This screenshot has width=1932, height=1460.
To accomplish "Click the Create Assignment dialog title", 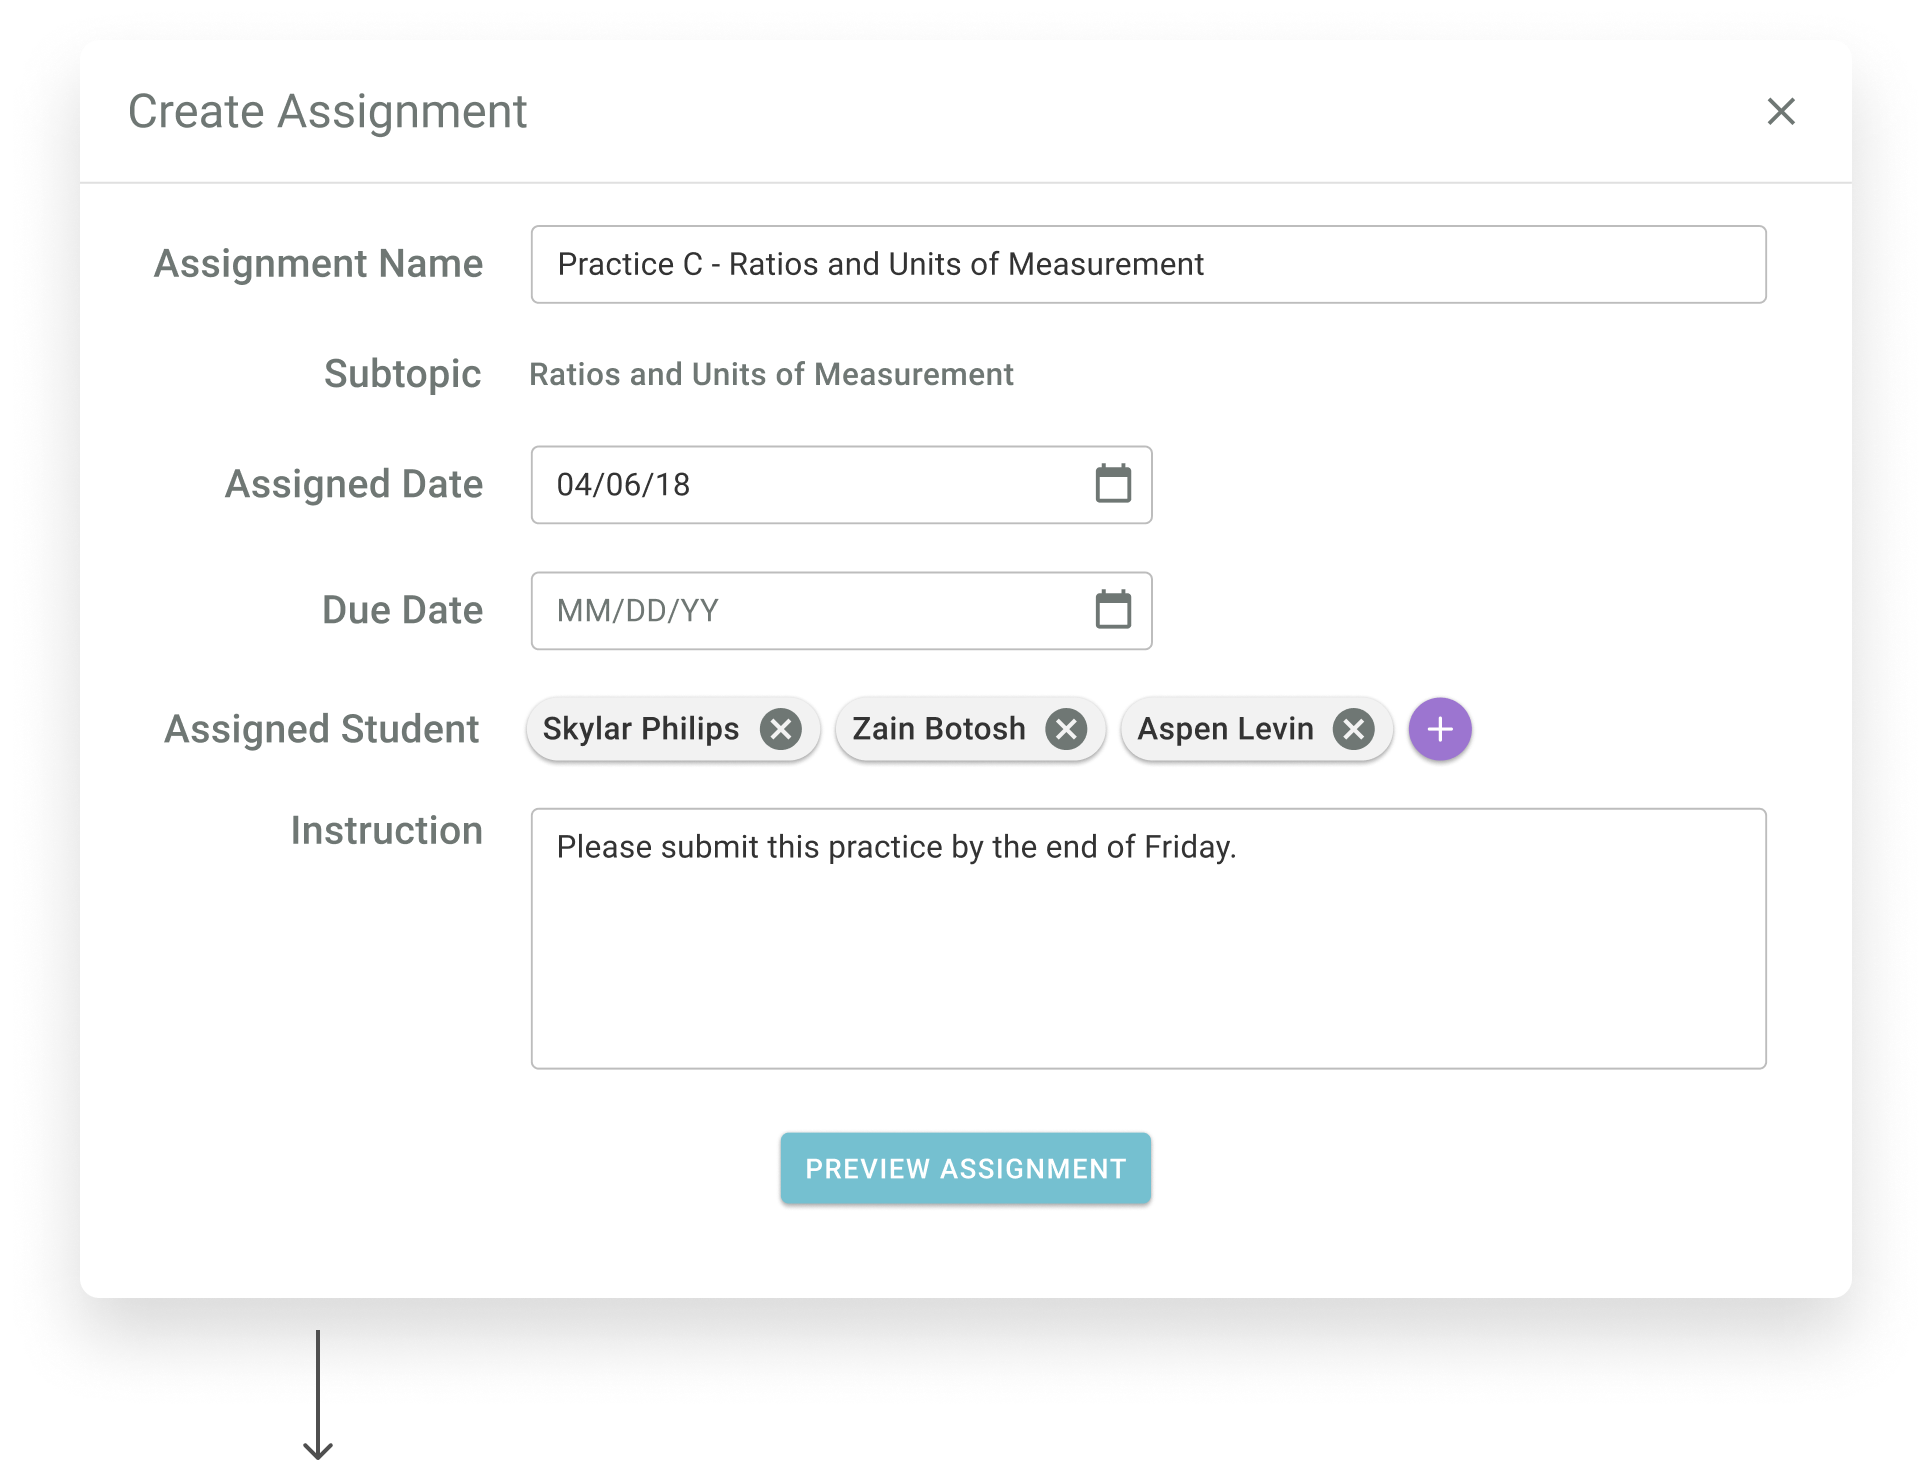I will pyautogui.click(x=327, y=111).
